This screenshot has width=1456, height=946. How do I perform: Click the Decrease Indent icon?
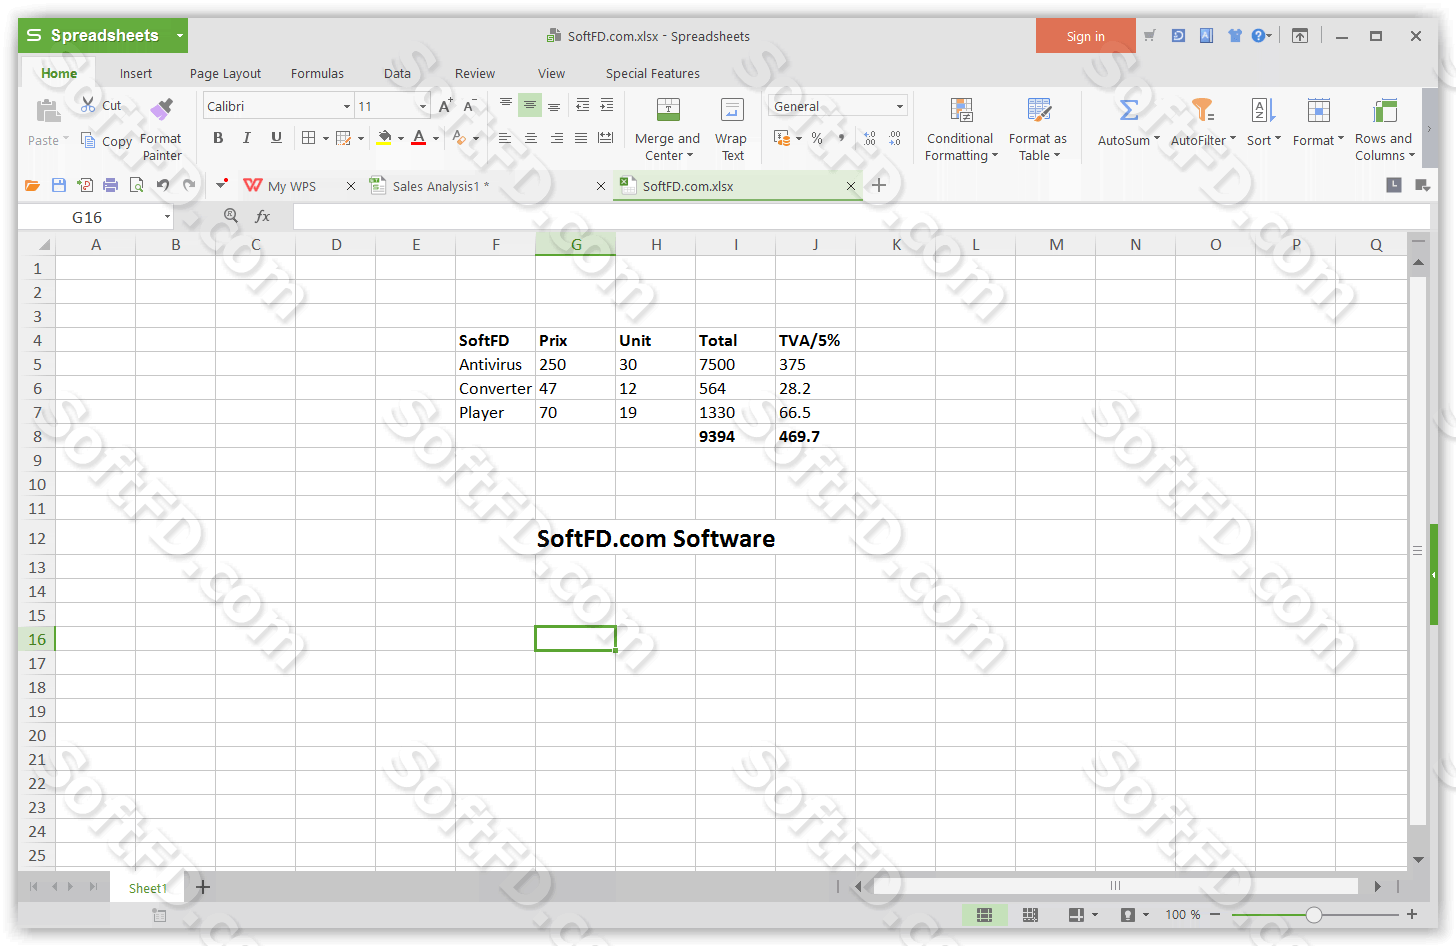click(x=582, y=105)
